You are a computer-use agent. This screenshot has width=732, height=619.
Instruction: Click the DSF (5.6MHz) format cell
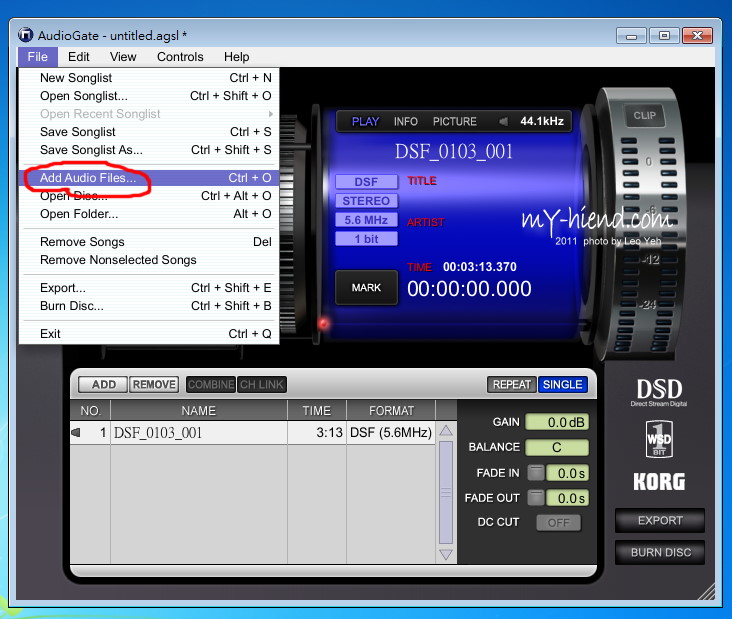click(x=391, y=433)
